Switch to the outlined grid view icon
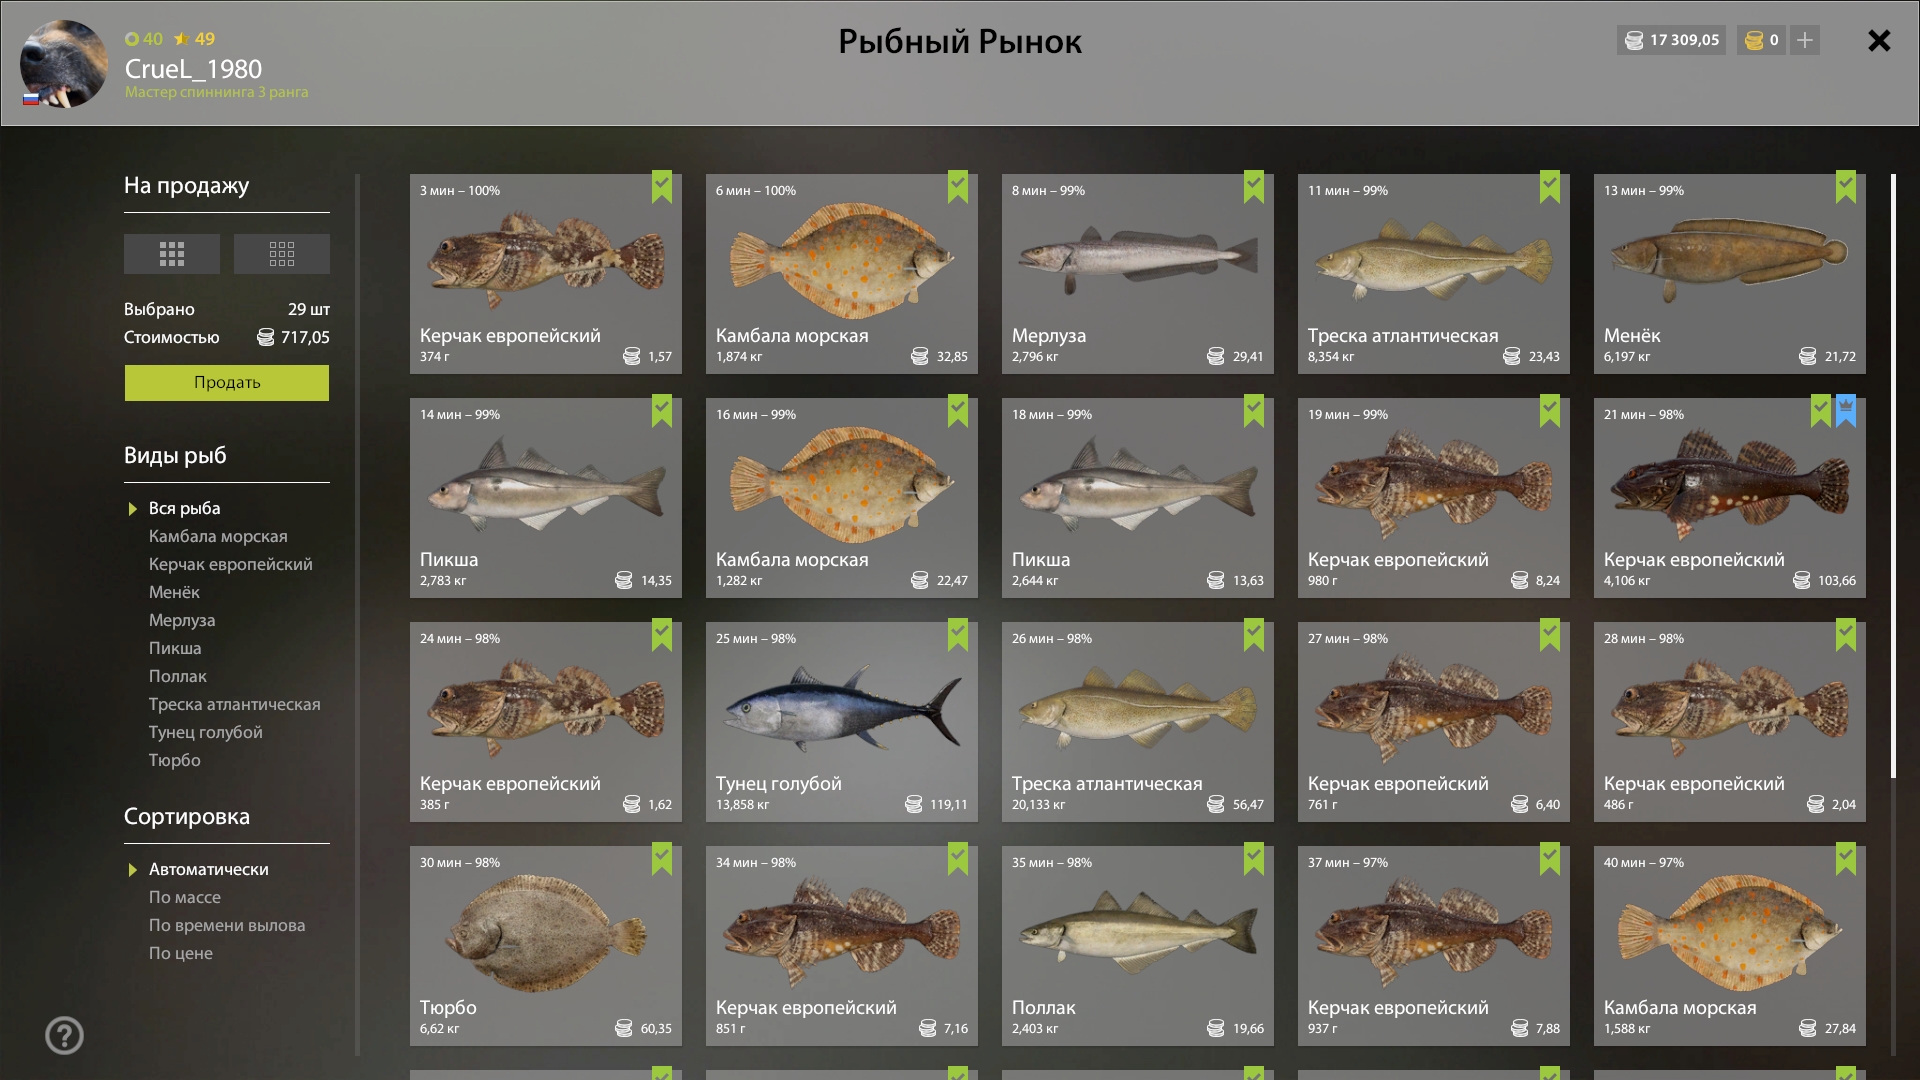 [x=282, y=254]
